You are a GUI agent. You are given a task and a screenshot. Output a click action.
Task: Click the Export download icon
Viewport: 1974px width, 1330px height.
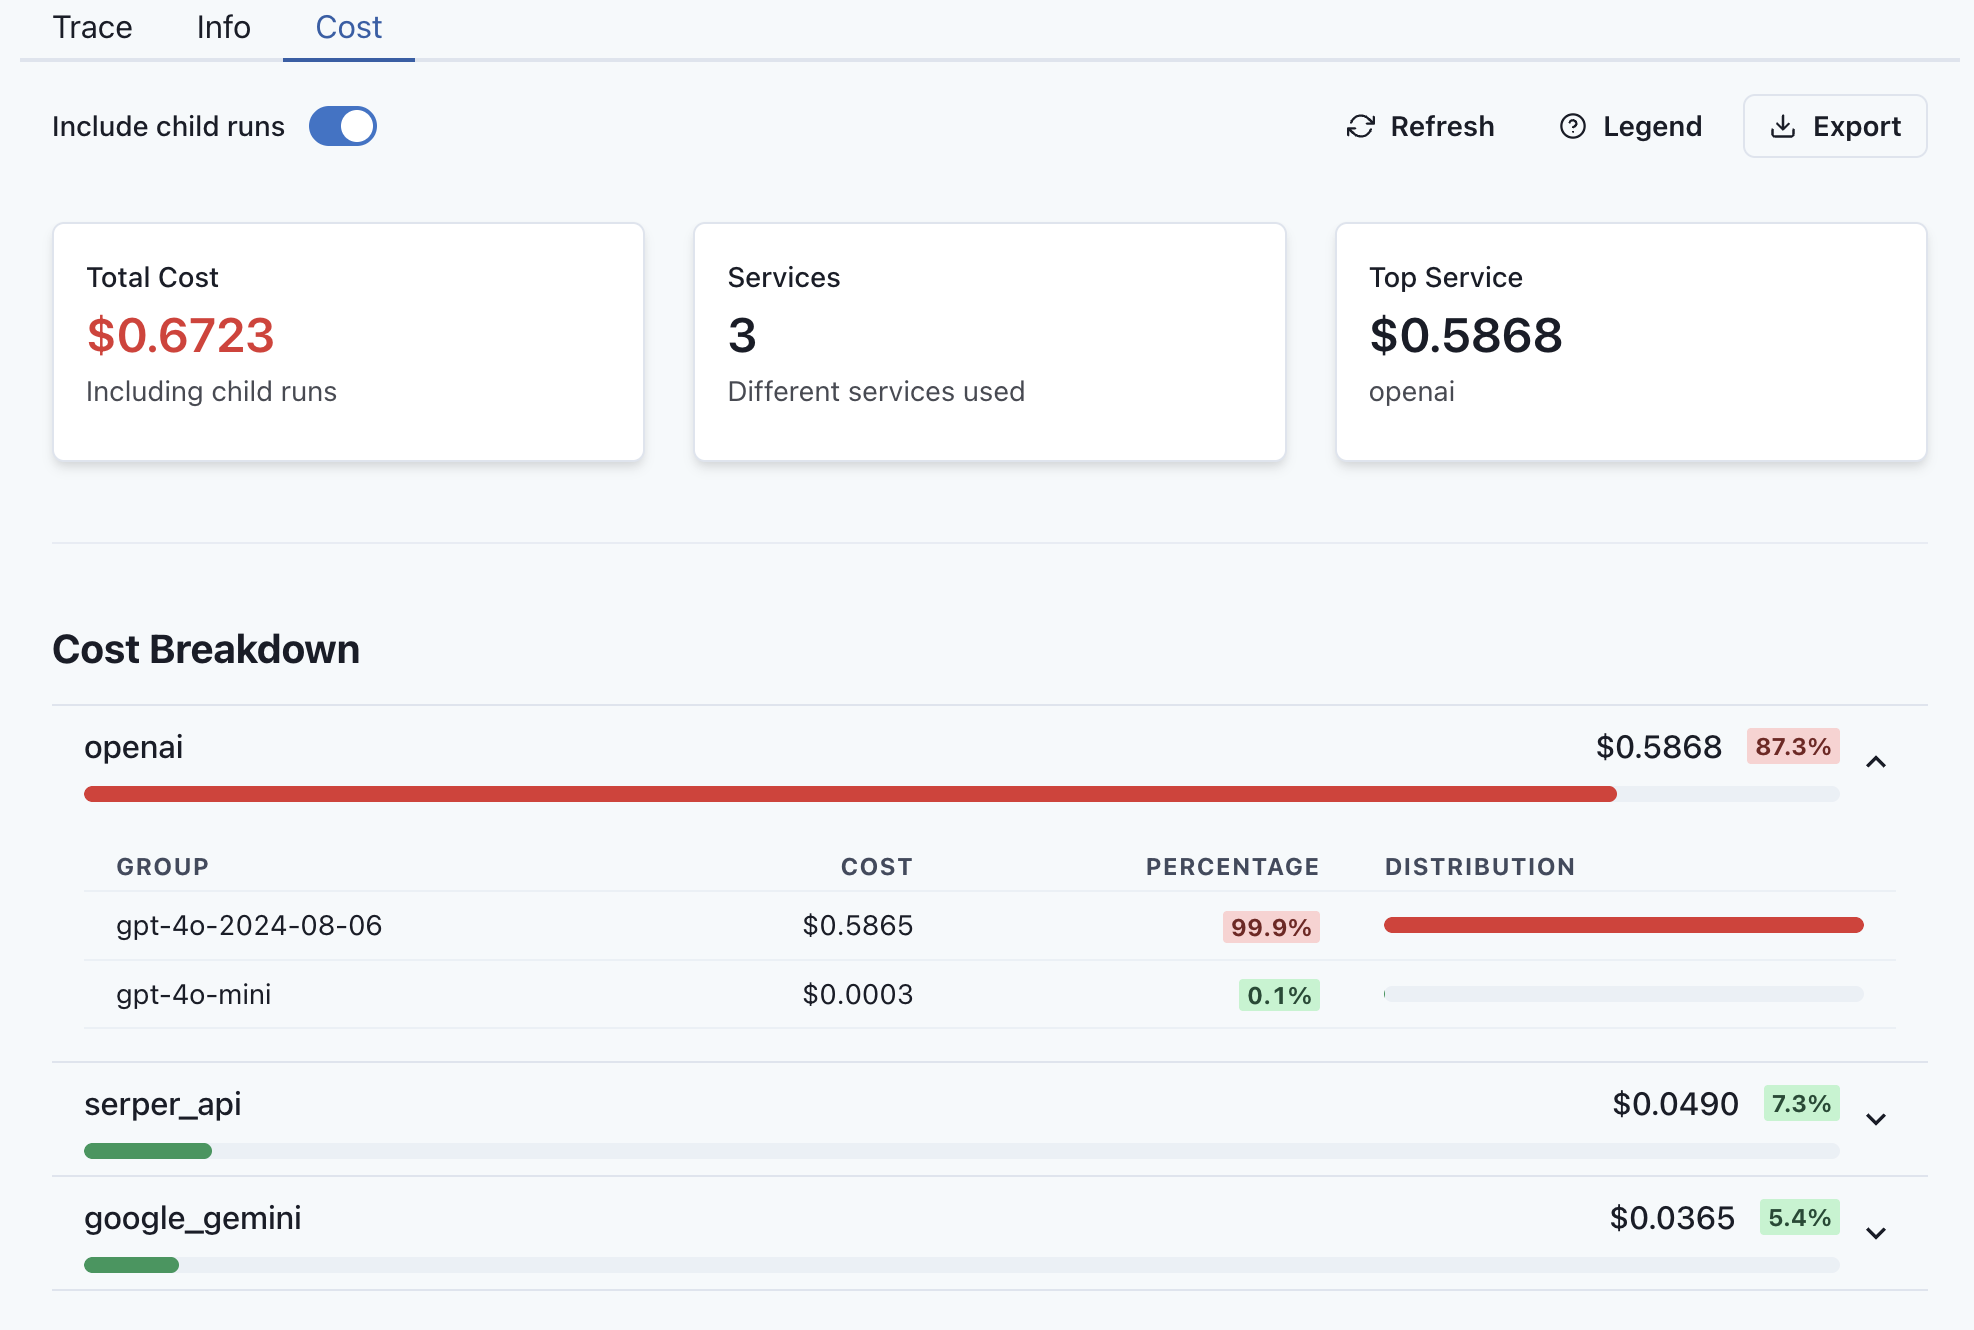1783,126
